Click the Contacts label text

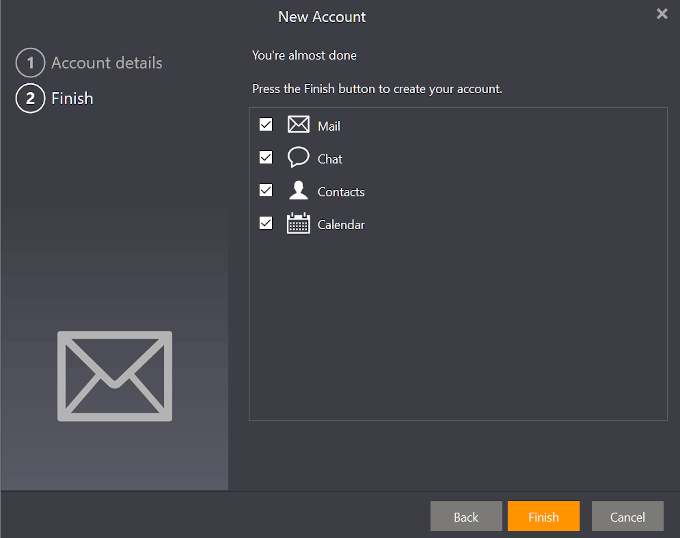[341, 192]
